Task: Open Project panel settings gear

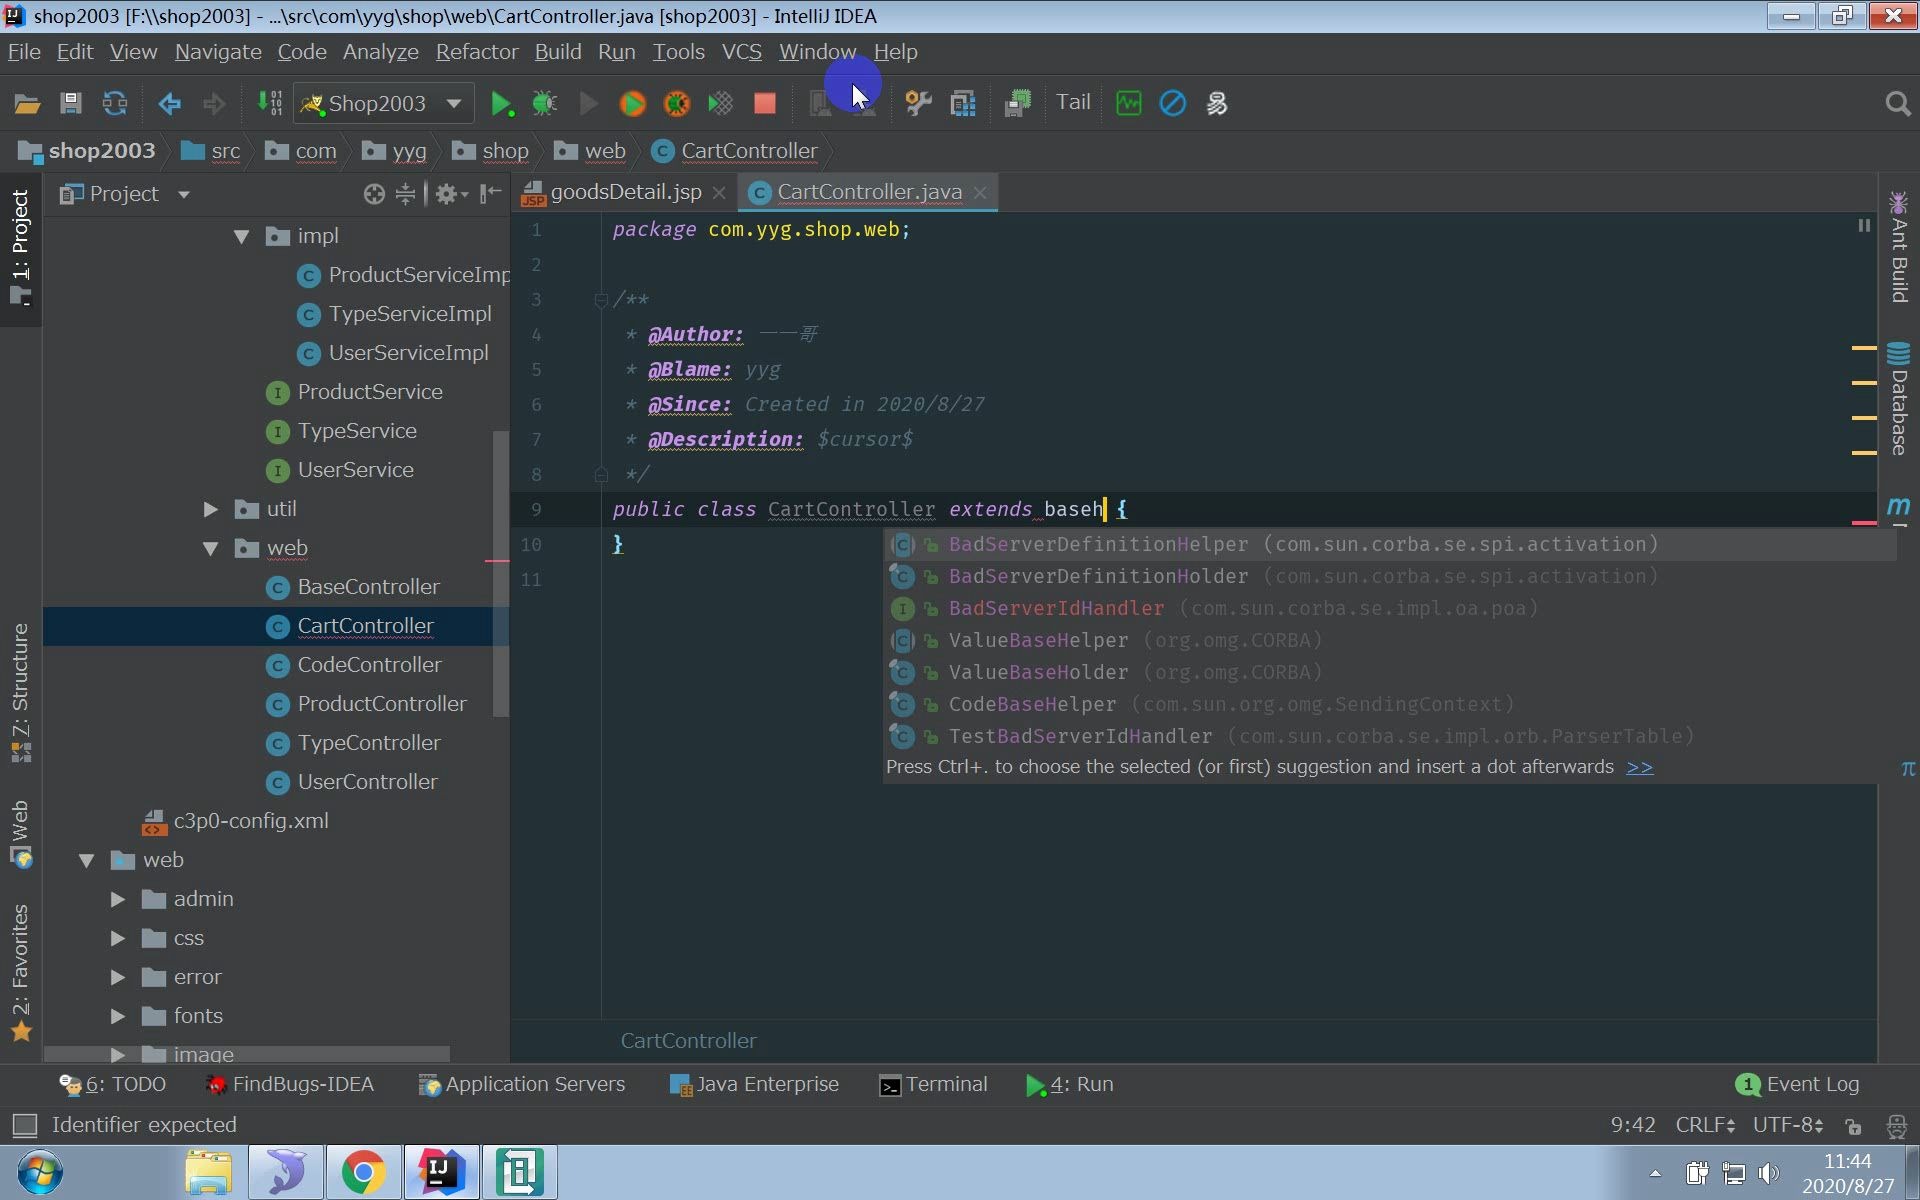Action: tap(451, 194)
